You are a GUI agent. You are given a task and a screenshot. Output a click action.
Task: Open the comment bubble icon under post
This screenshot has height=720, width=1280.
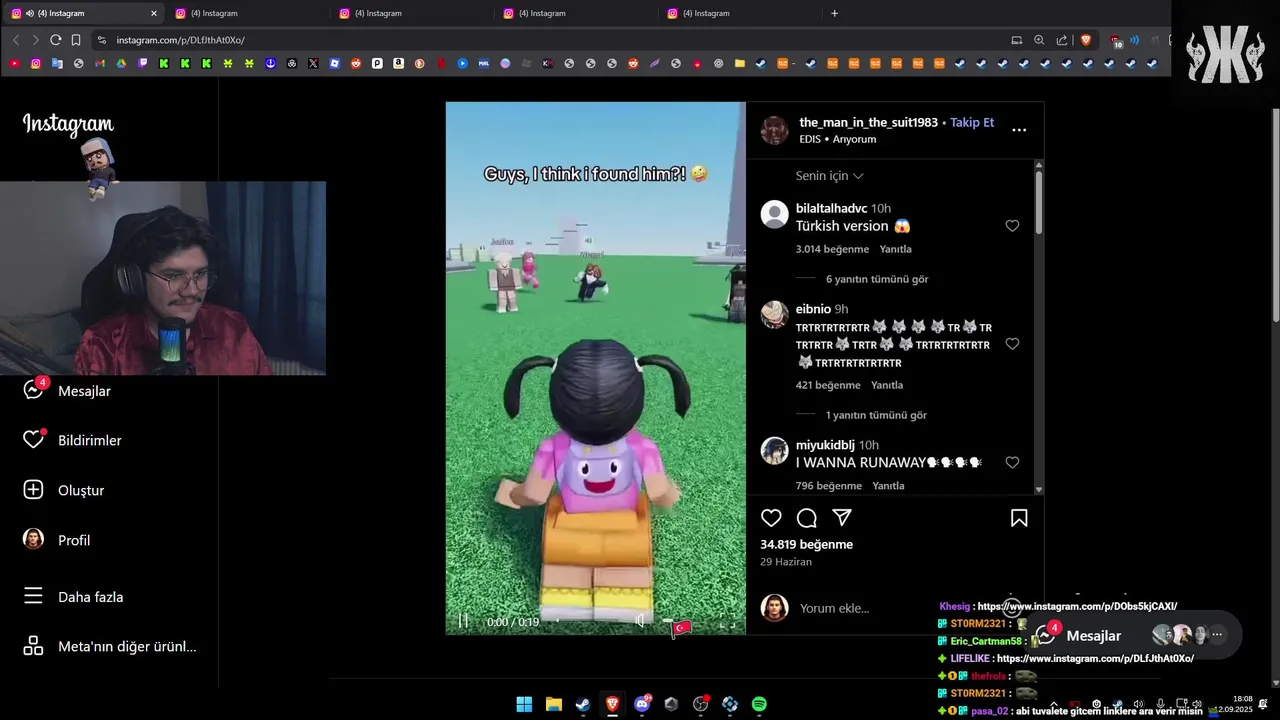[807, 518]
